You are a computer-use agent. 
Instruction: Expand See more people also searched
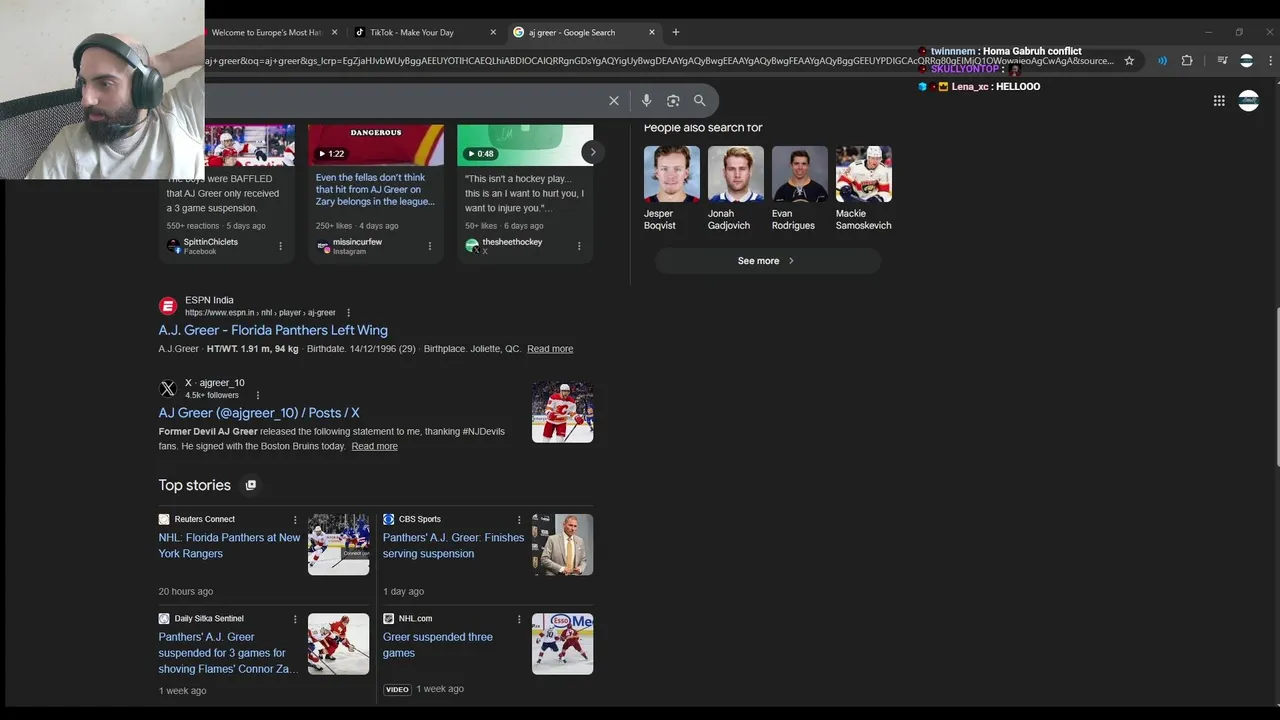(x=767, y=261)
